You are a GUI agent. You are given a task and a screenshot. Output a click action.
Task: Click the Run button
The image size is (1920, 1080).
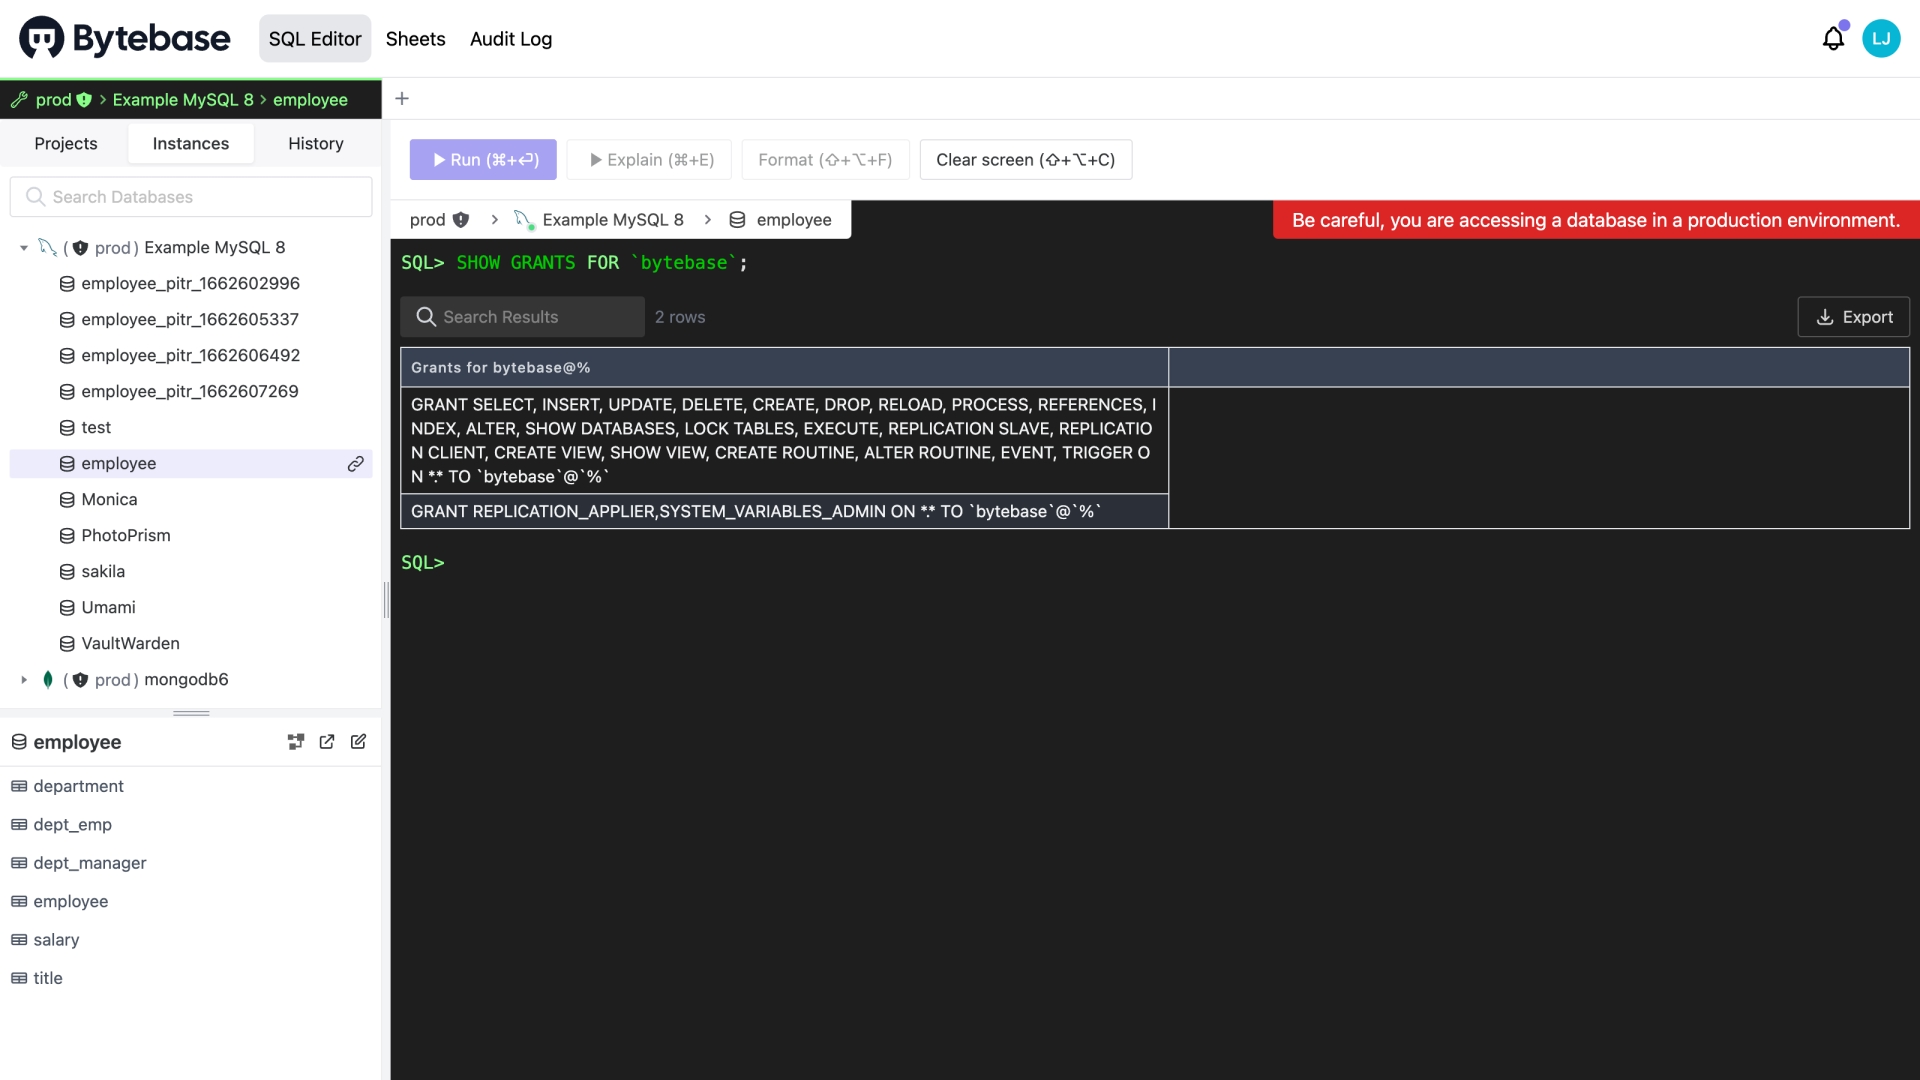(483, 160)
